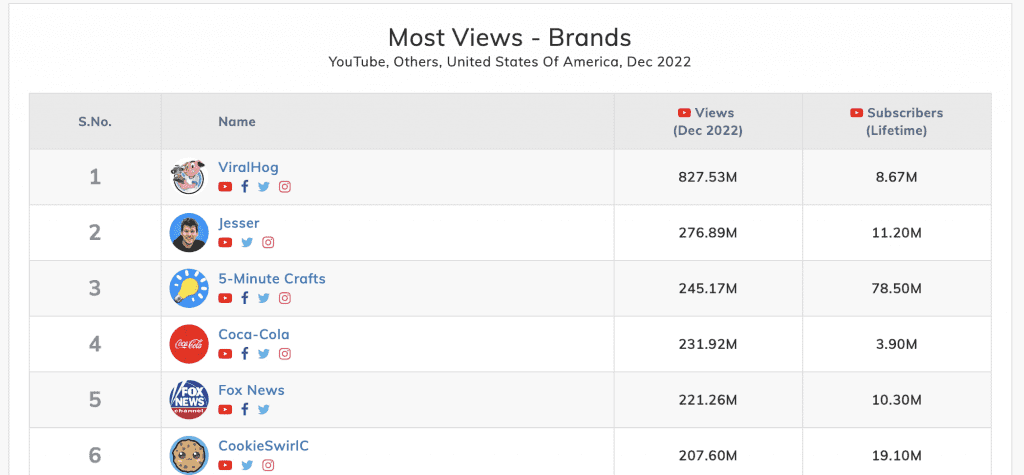
Task: Click the Fox News logo thumbnail
Action: tap(189, 399)
